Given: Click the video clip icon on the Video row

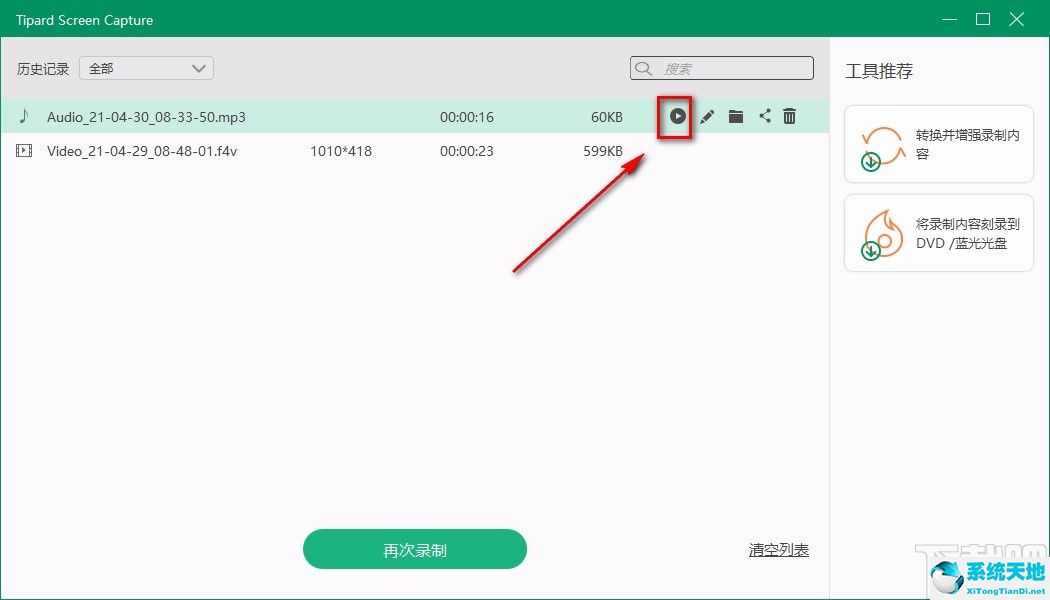Looking at the screenshot, I should (x=24, y=151).
